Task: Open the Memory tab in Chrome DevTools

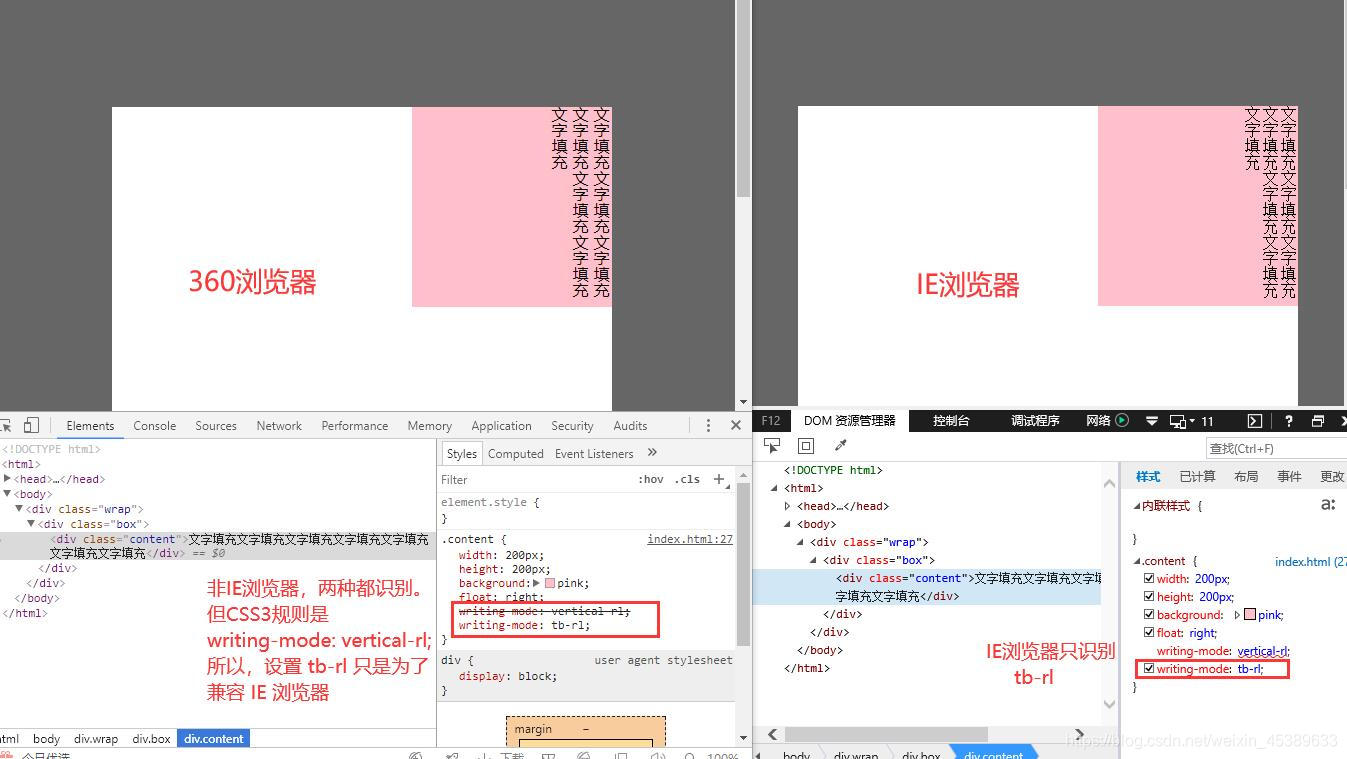Action: click(429, 425)
